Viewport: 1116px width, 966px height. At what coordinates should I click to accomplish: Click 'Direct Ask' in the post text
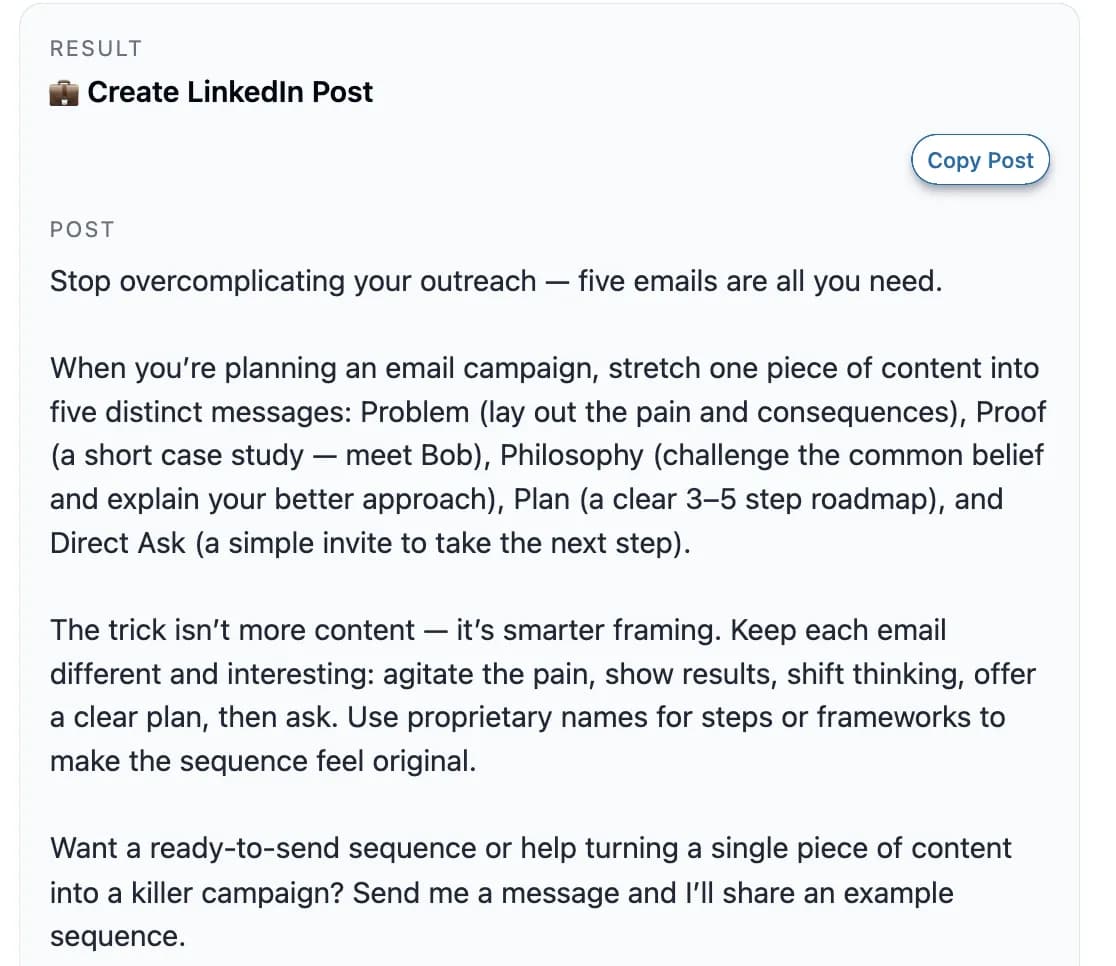(x=118, y=543)
